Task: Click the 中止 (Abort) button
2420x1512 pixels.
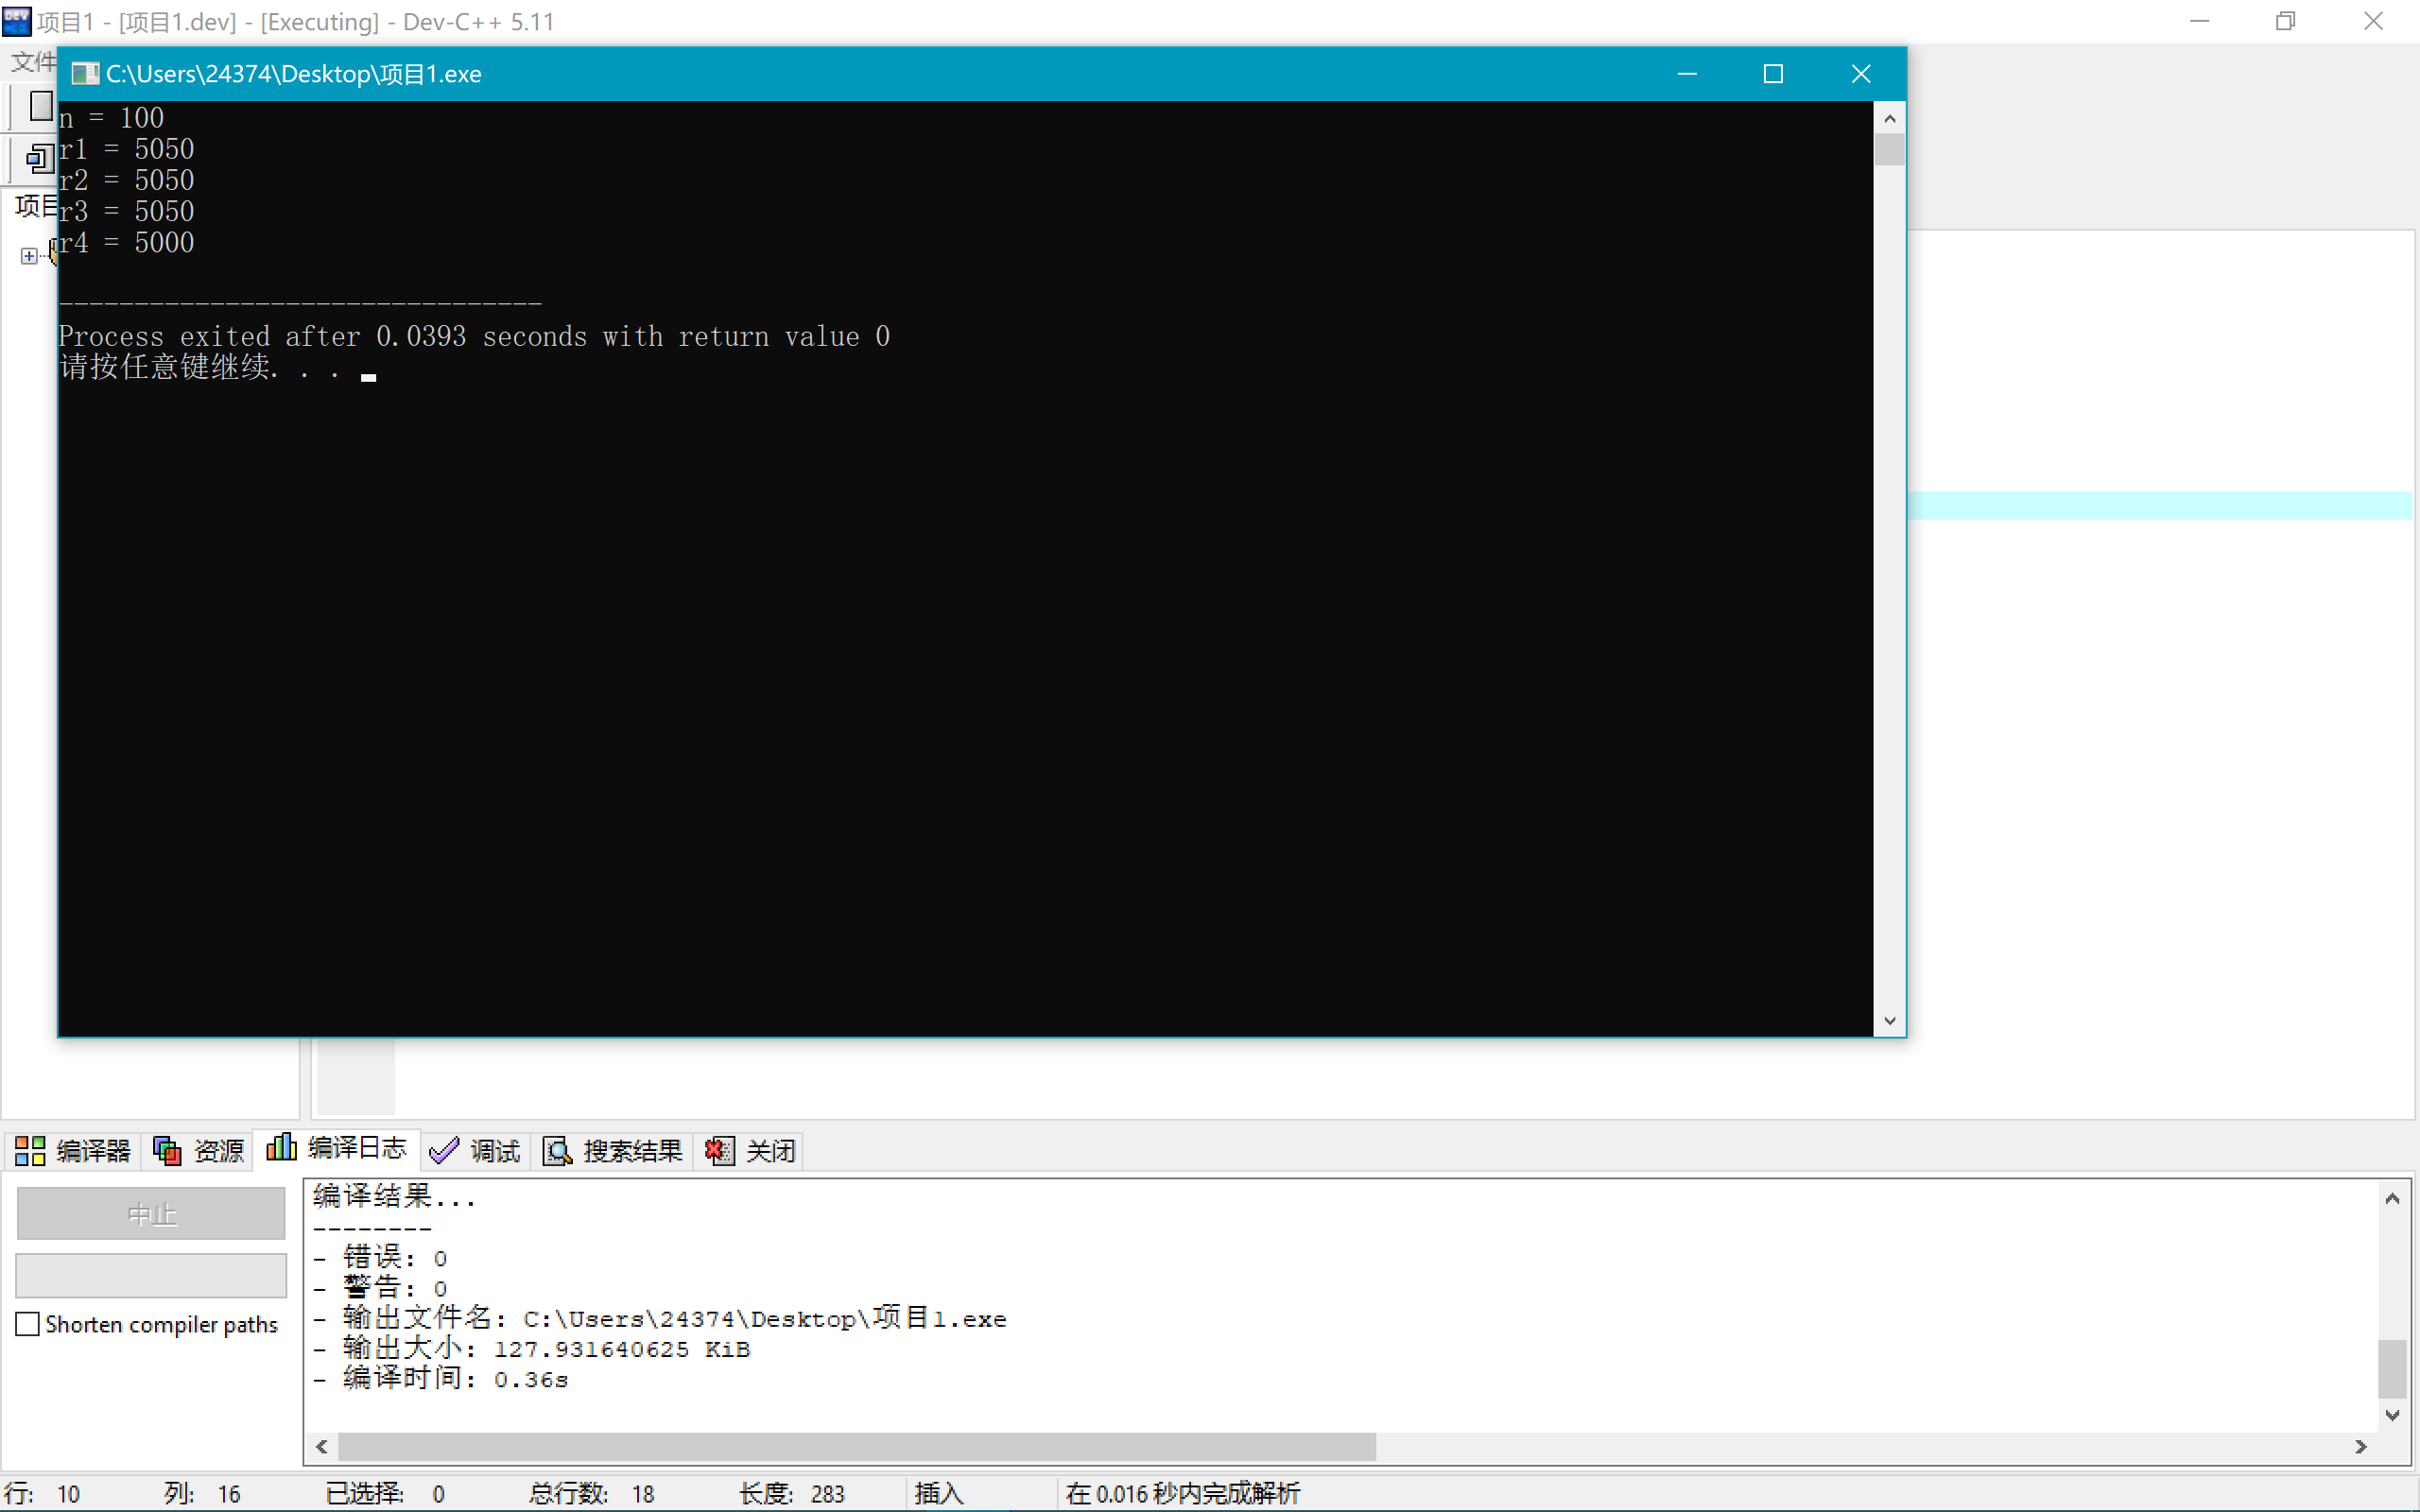Action: click(x=151, y=1214)
